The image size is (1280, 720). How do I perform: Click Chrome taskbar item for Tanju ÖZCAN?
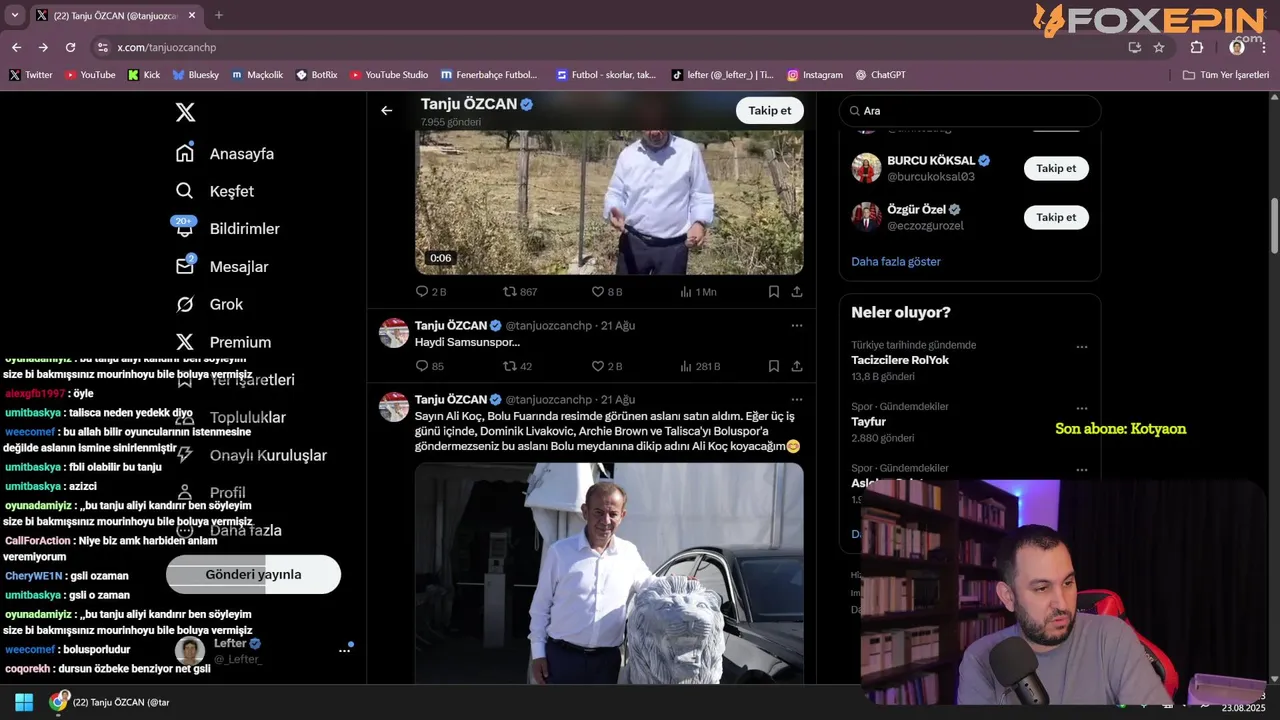(110, 702)
